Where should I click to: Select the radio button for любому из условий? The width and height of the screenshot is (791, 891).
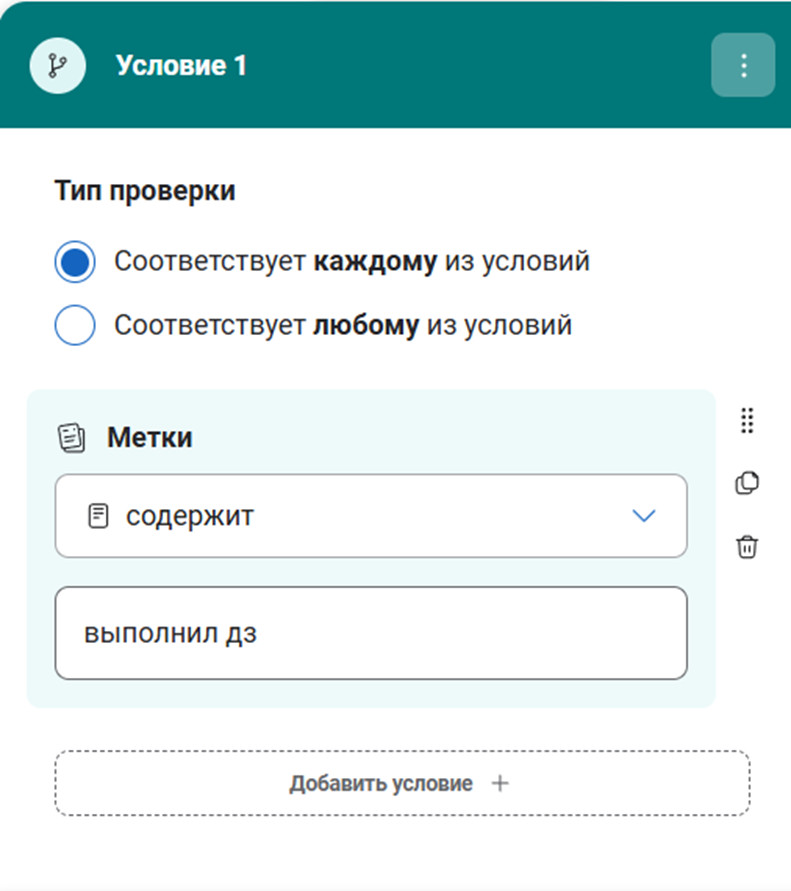[75, 326]
